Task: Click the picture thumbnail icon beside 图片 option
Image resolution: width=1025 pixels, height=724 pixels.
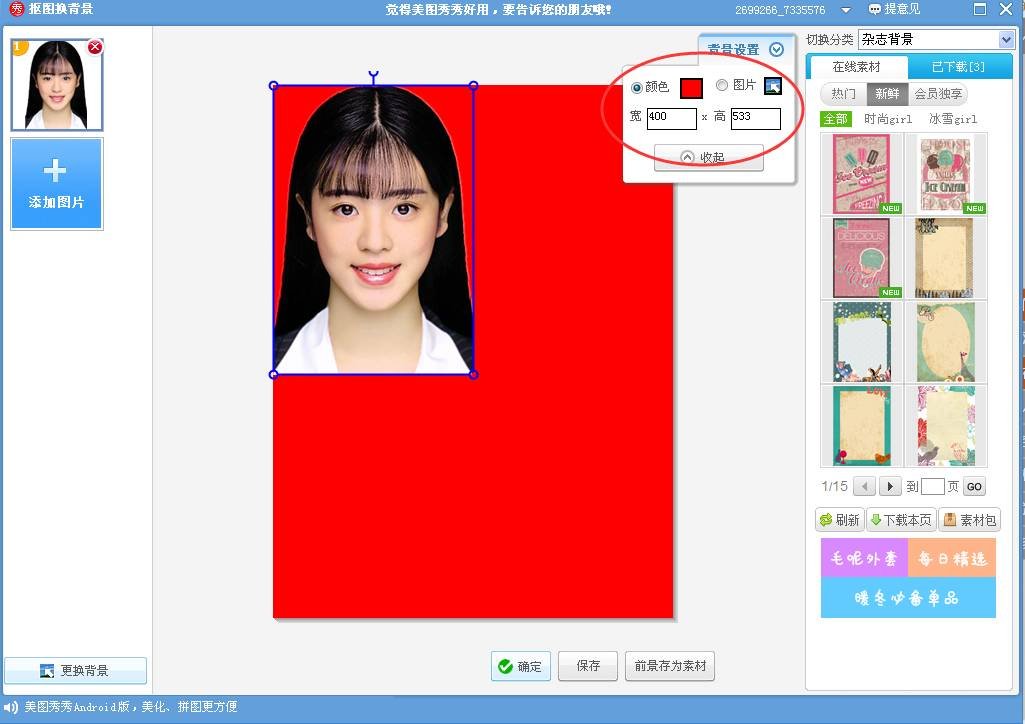Action: [x=772, y=86]
